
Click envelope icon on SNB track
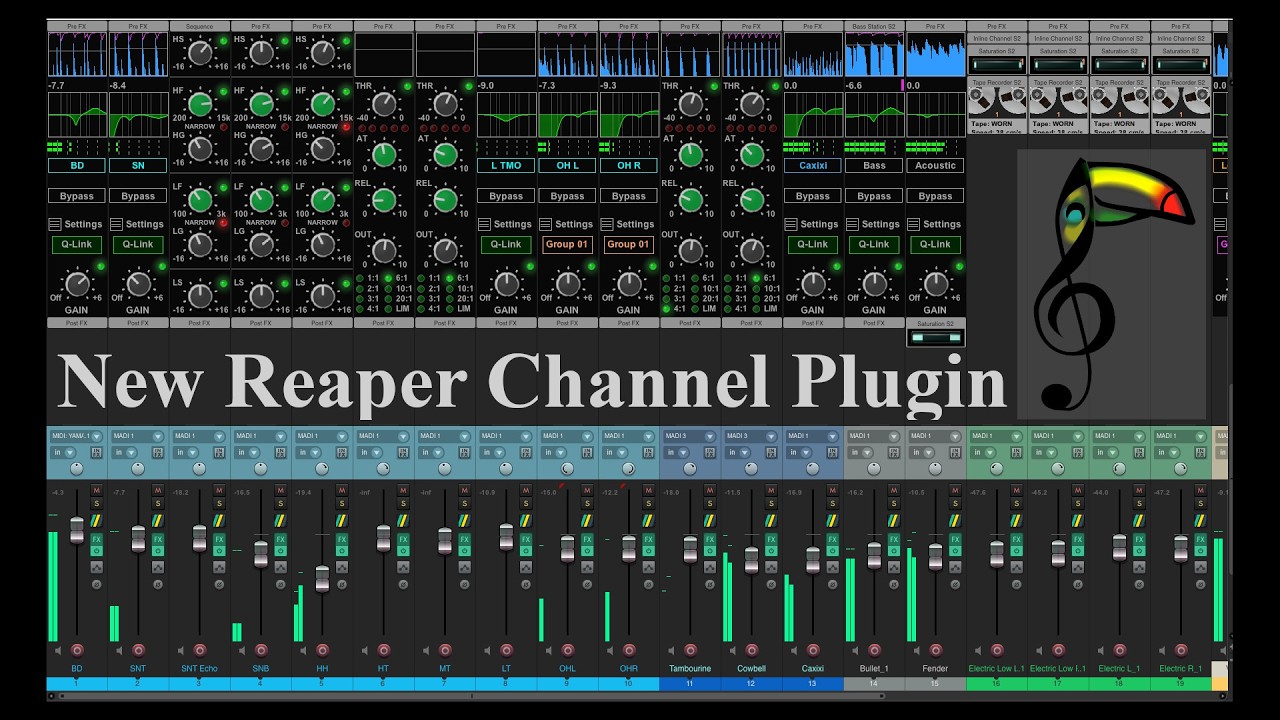[x=281, y=567]
